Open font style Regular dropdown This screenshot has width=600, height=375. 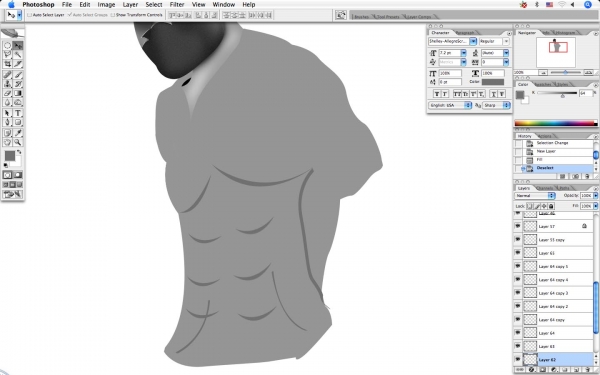click(x=506, y=41)
